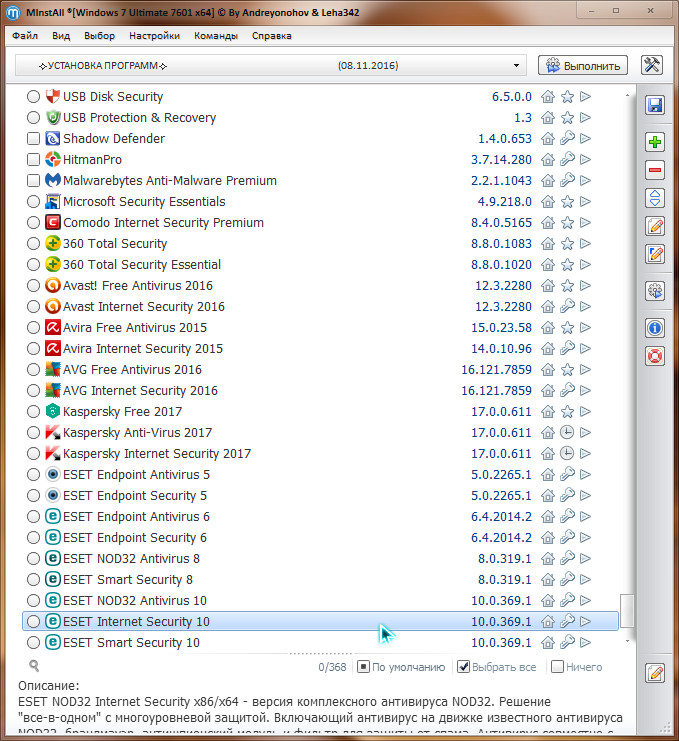
Task: Click the green plus add icon
Action: pos(655,142)
